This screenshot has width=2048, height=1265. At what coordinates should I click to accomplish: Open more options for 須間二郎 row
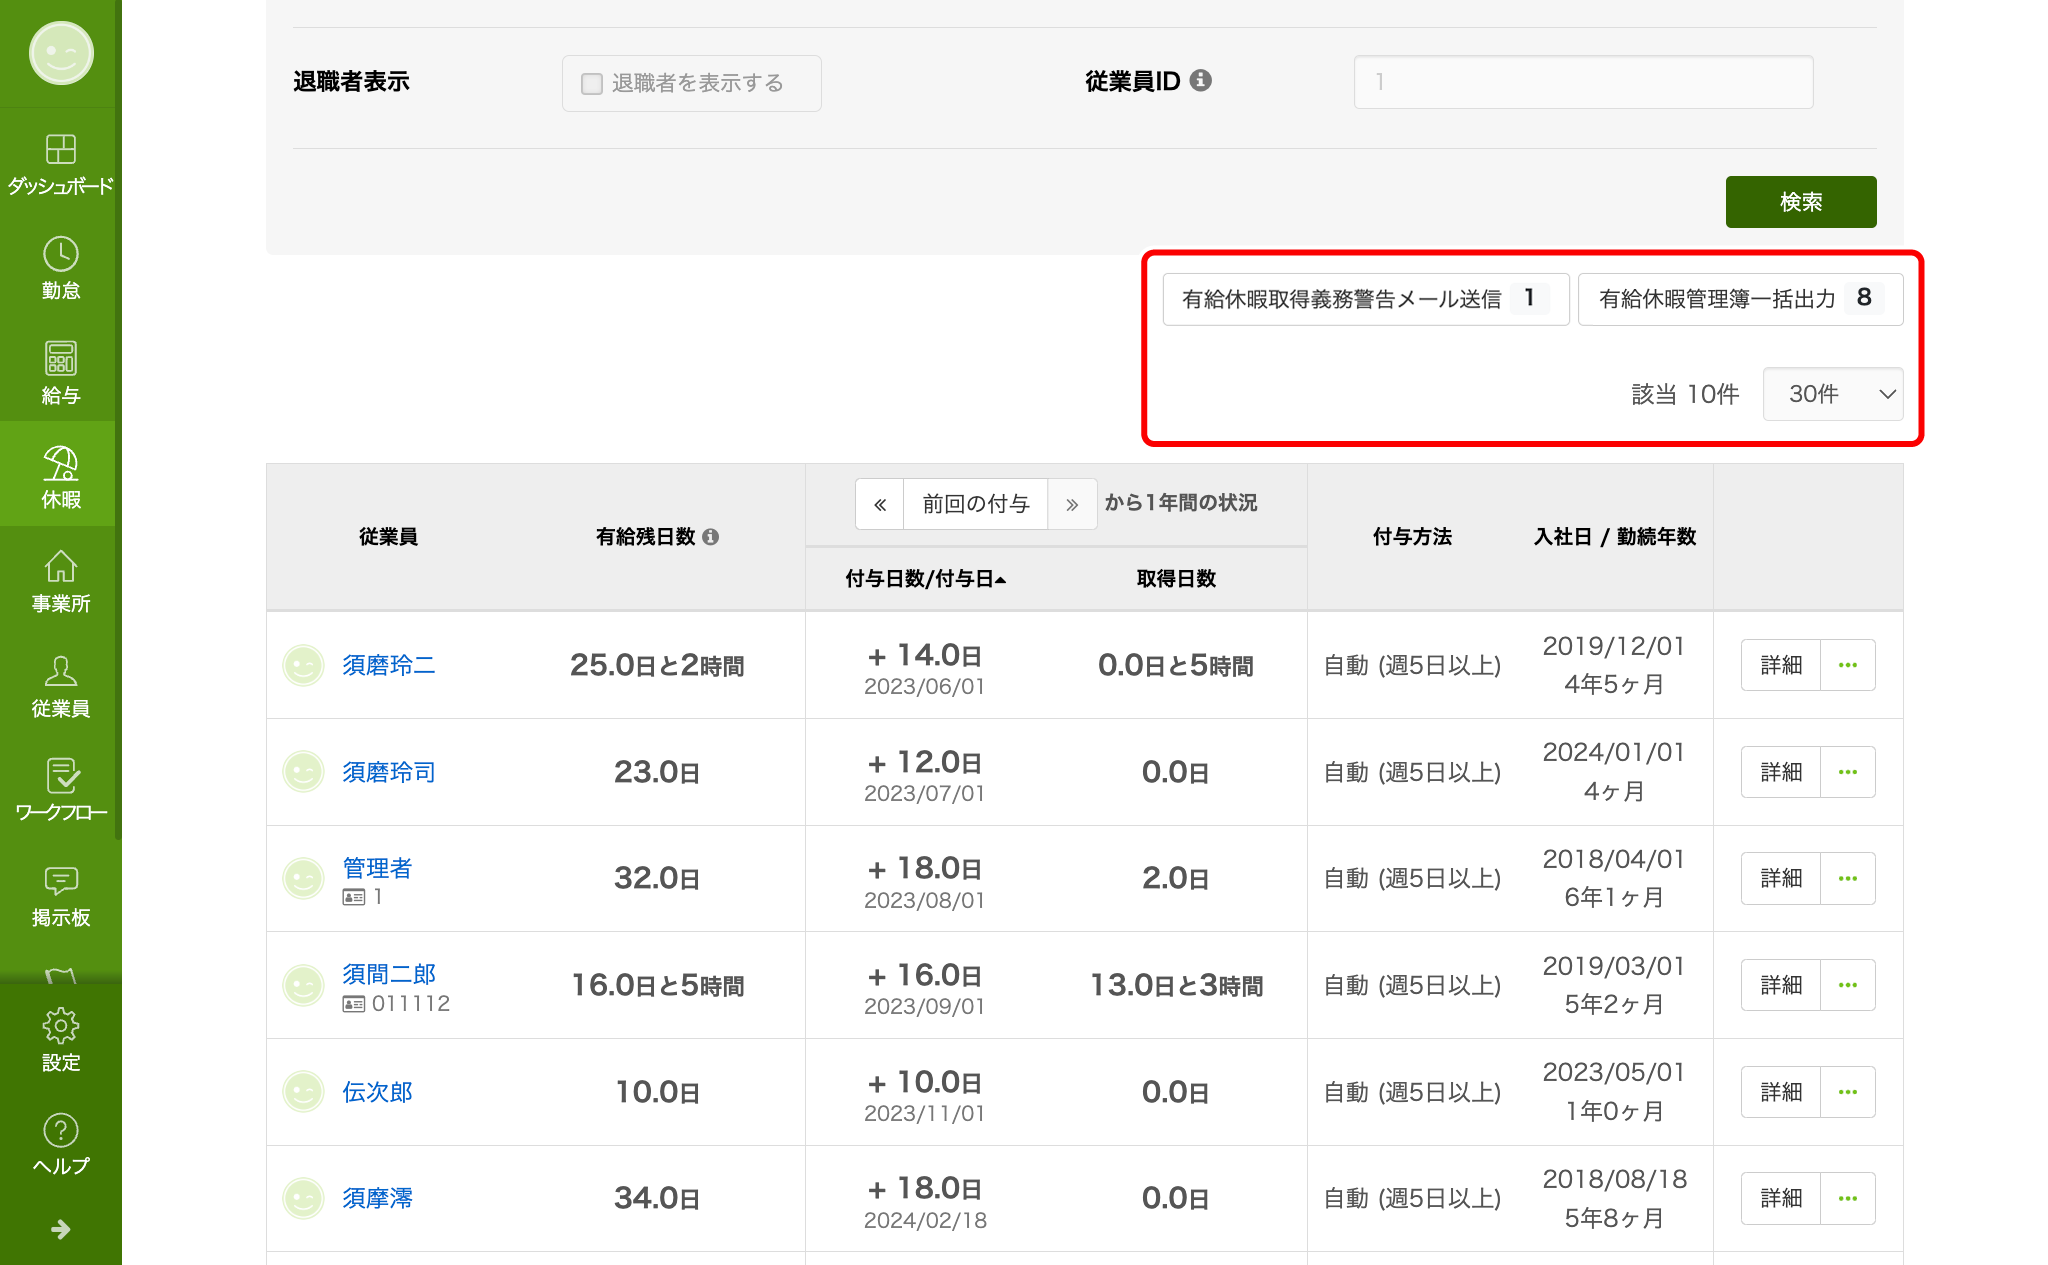pos(1848,985)
